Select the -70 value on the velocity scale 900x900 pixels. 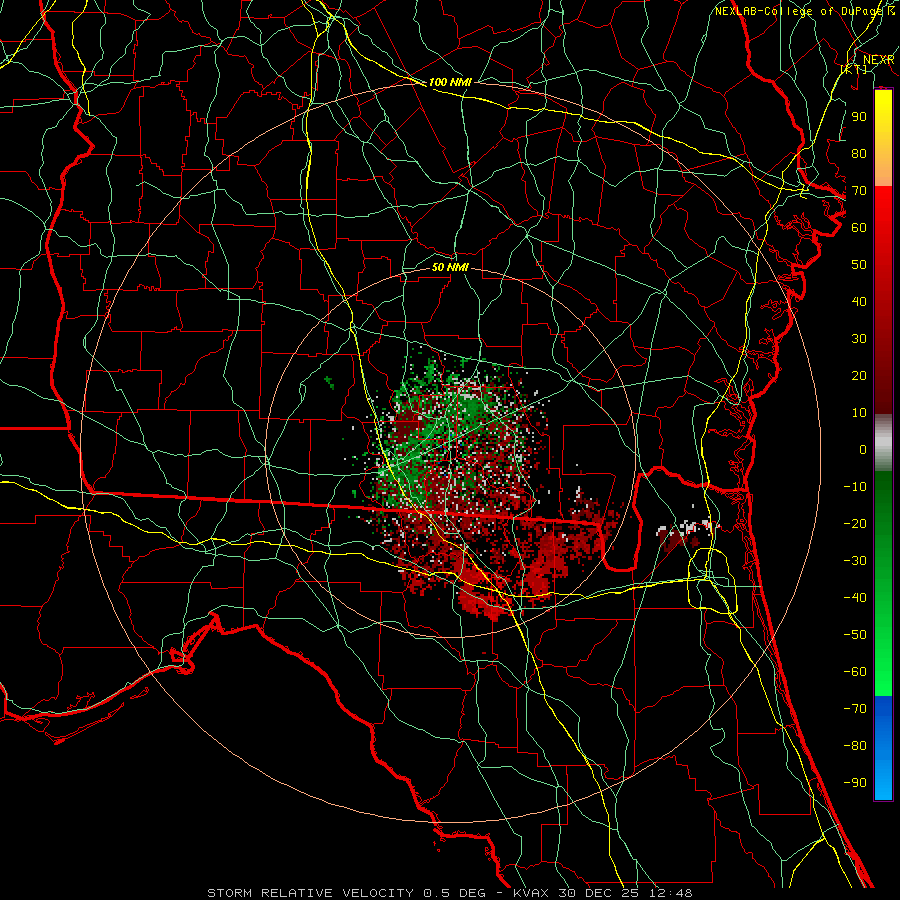[x=855, y=709]
